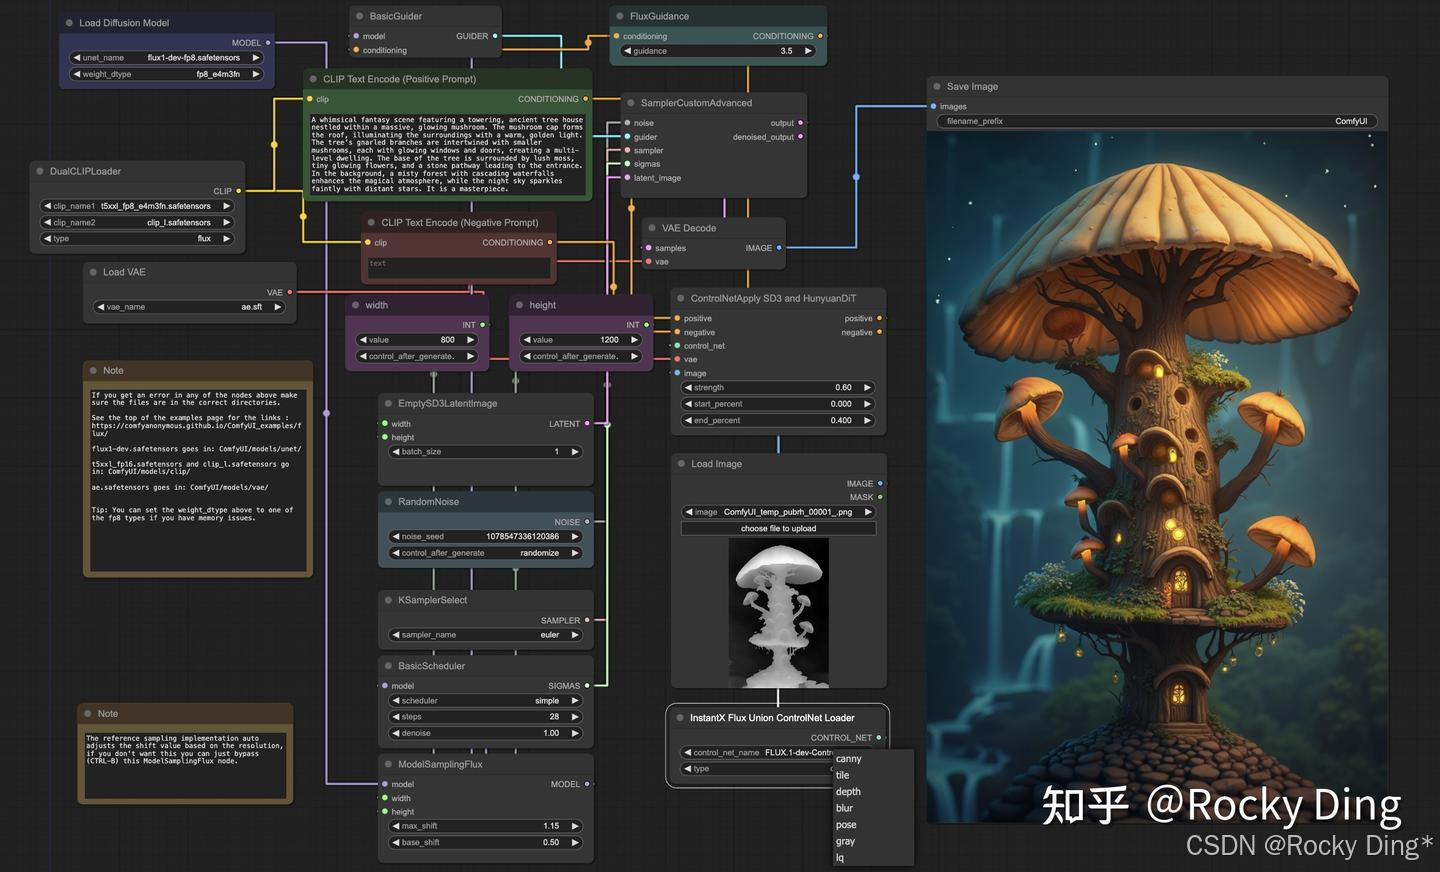Collapse the Load Diffusion Model node via its title dot
Image resolution: width=1440 pixels, height=872 pixels.
click(69, 23)
